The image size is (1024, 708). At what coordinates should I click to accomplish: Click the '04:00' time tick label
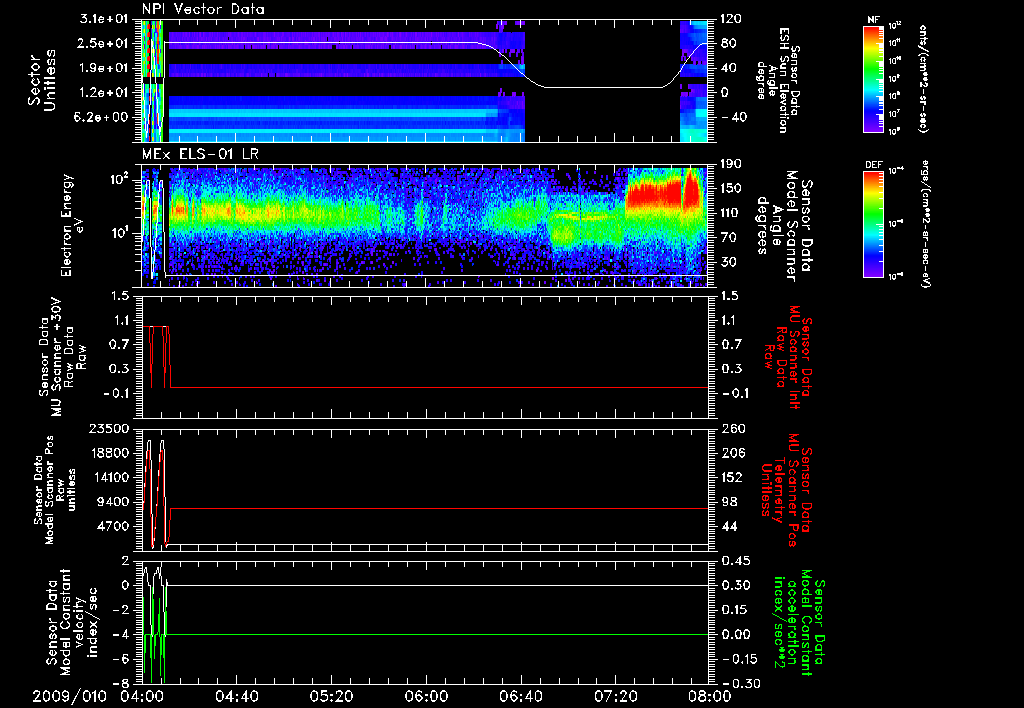pyautogui.click(x=141, y=696)
